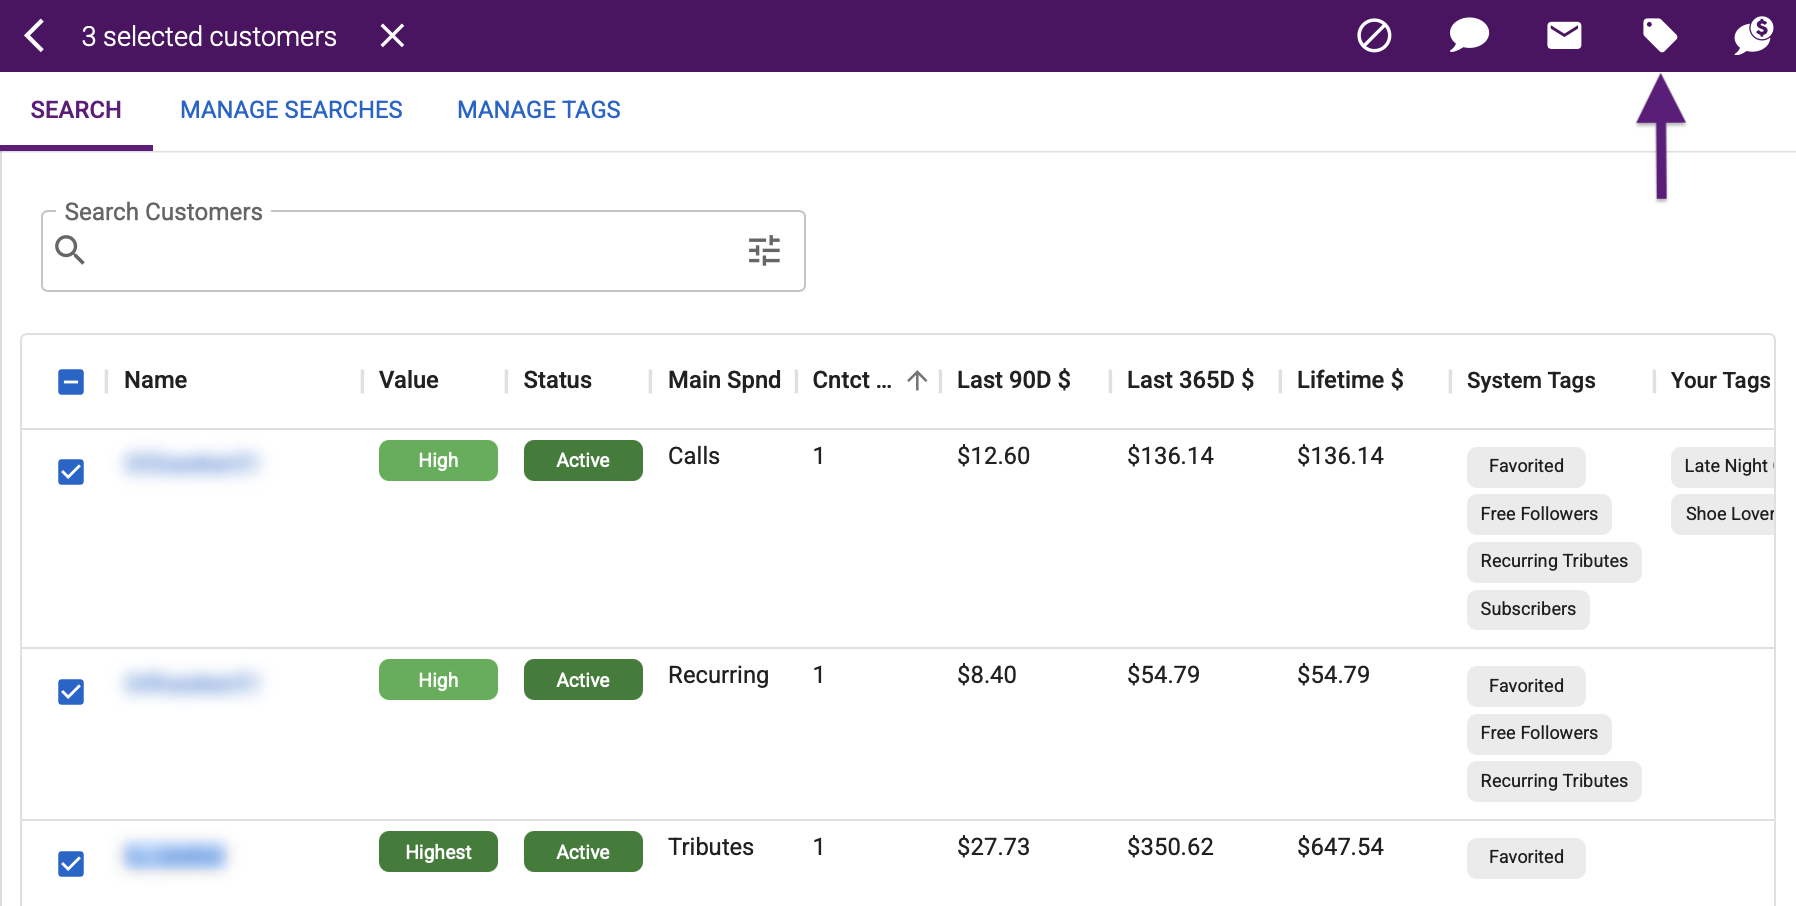Click the "3 selected customers" title text
The width and height of the screenshot is (1796, 906).
[x=209, y=36]
